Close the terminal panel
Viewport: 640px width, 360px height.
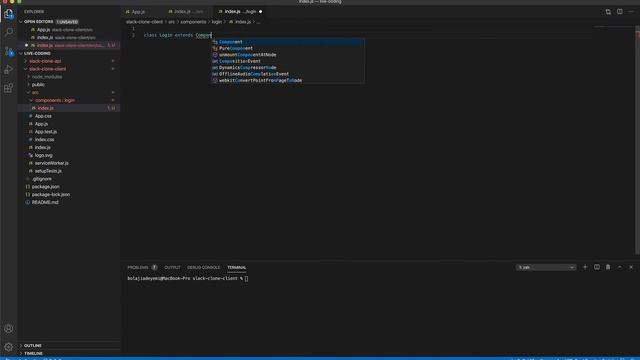coord(631,267)
